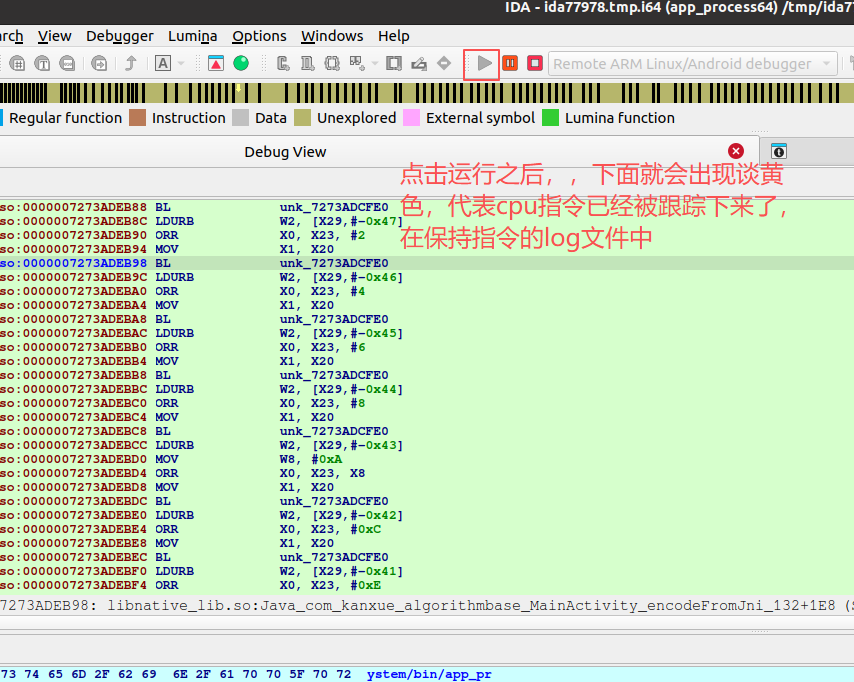Image resolution: width=854 pixels, height=682 pixels.
Task: Switch to the Debug View tab
Action: (x=285, y=152)
